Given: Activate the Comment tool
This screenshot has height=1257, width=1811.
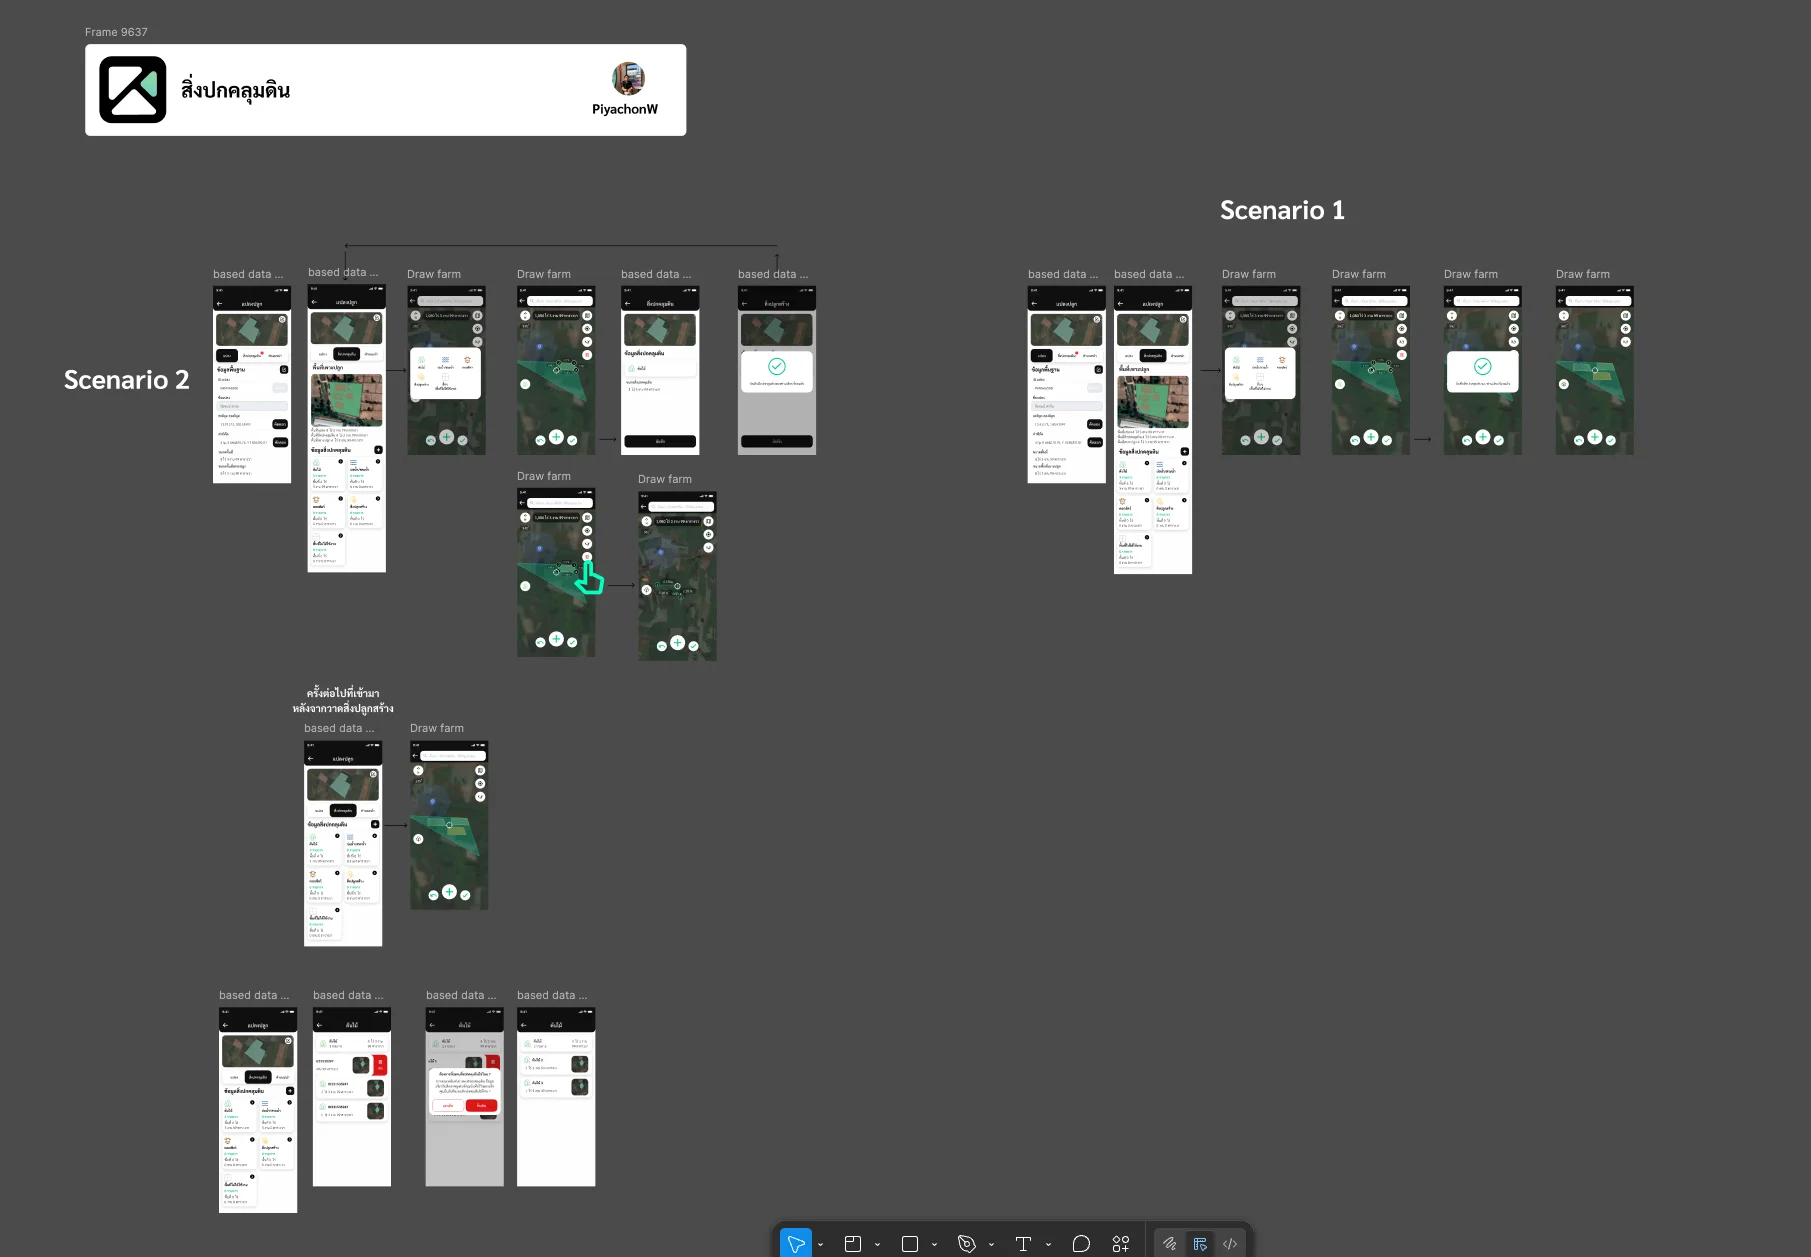Looking at the screenshot, I should [1081, 1244].
